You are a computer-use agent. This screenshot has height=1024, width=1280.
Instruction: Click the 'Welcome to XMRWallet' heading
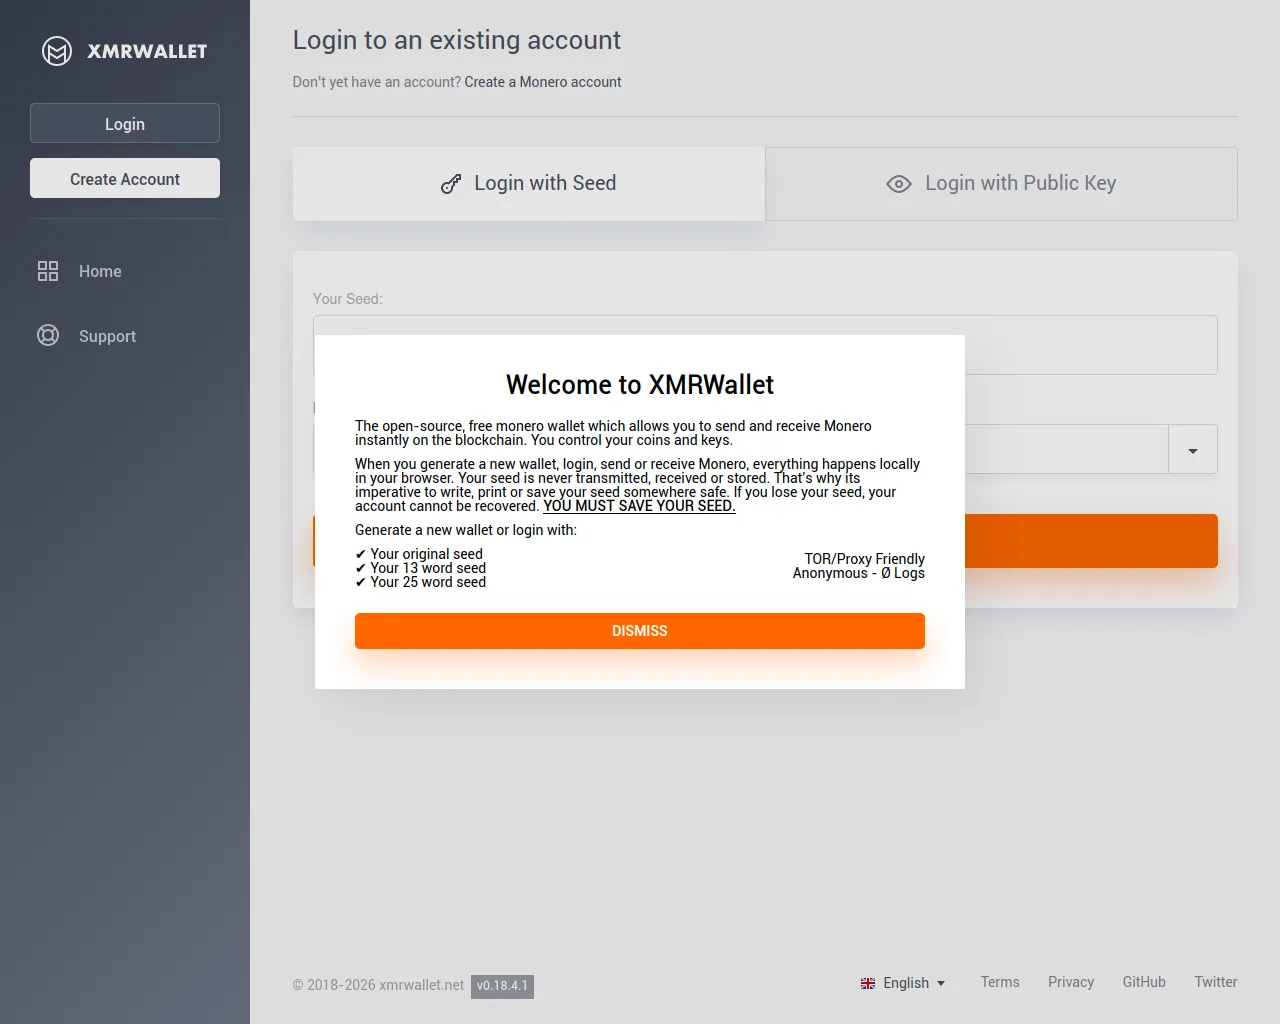pos(640,385)
